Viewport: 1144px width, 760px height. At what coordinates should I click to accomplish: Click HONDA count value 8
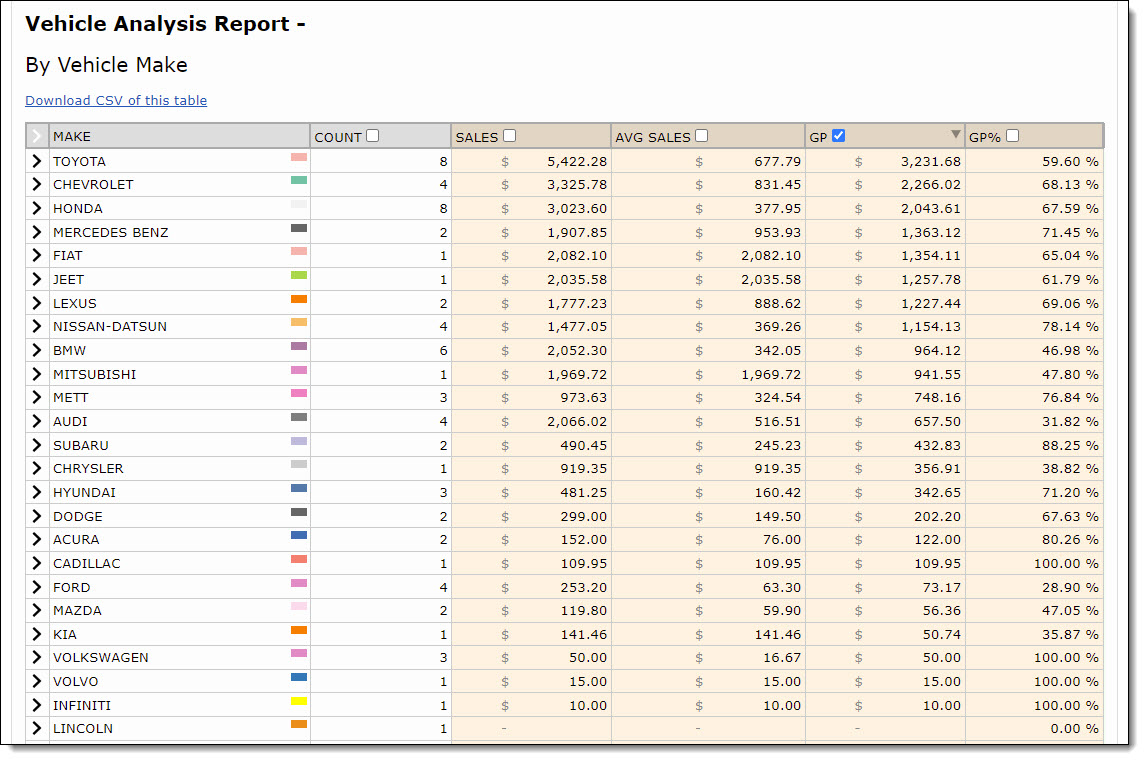coord(443,209)
